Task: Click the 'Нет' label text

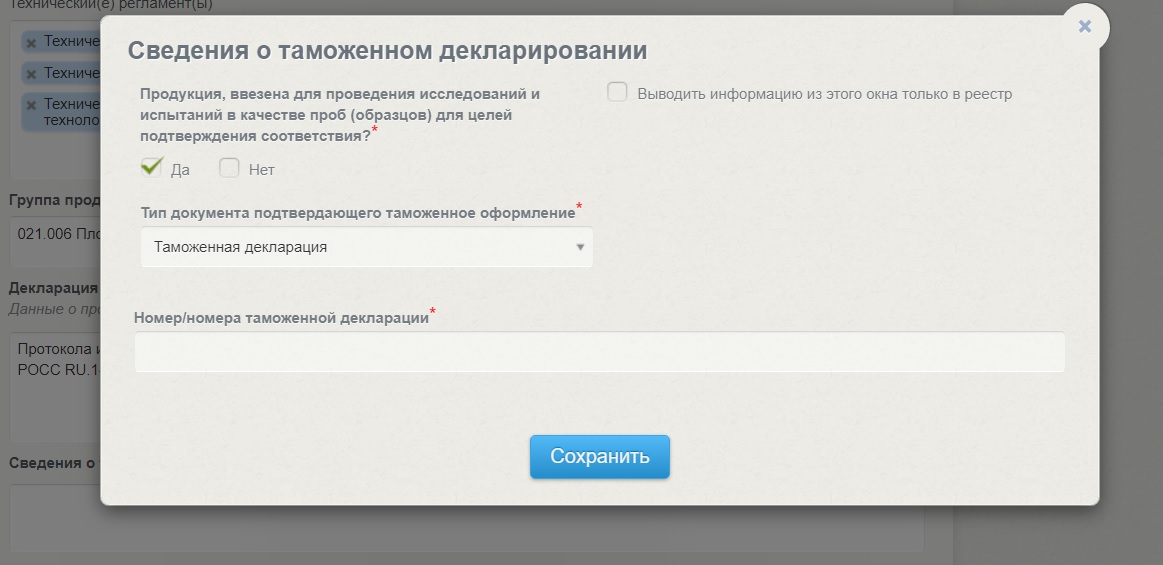Action: (261, 170)
